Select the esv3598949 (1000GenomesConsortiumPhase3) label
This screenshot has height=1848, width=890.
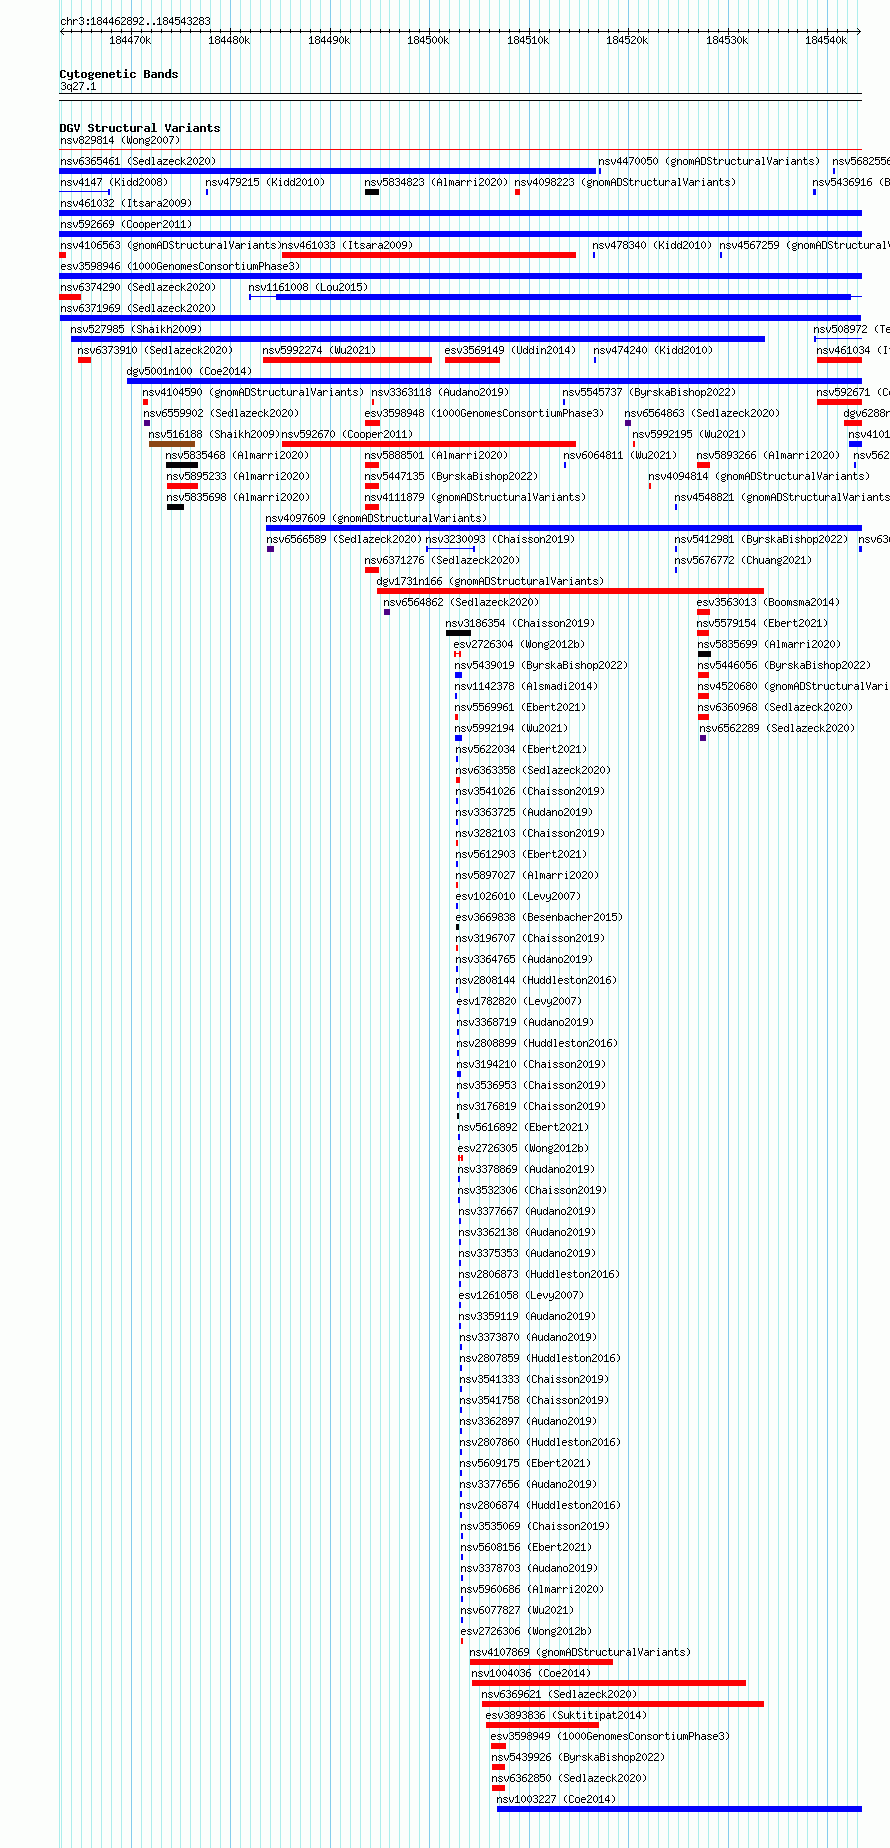(610, 1736)
